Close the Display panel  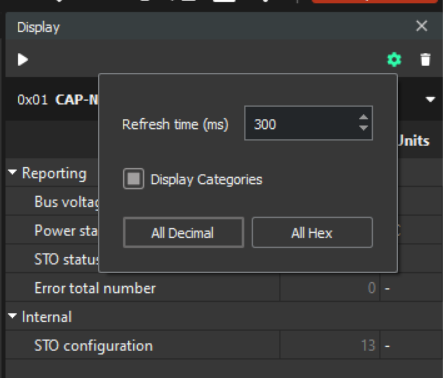tap(422, 26)
